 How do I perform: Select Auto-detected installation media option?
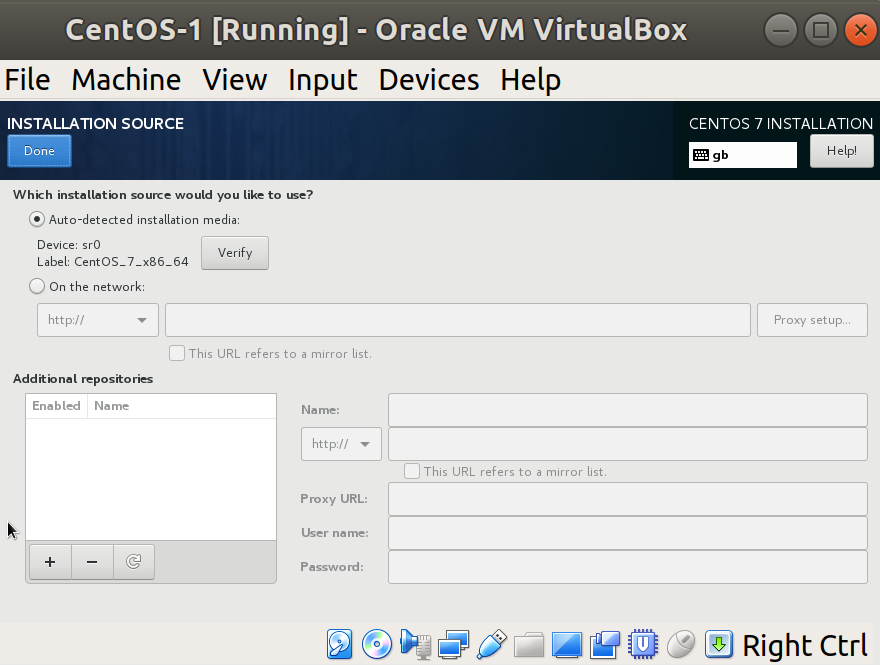coord(38,220)
